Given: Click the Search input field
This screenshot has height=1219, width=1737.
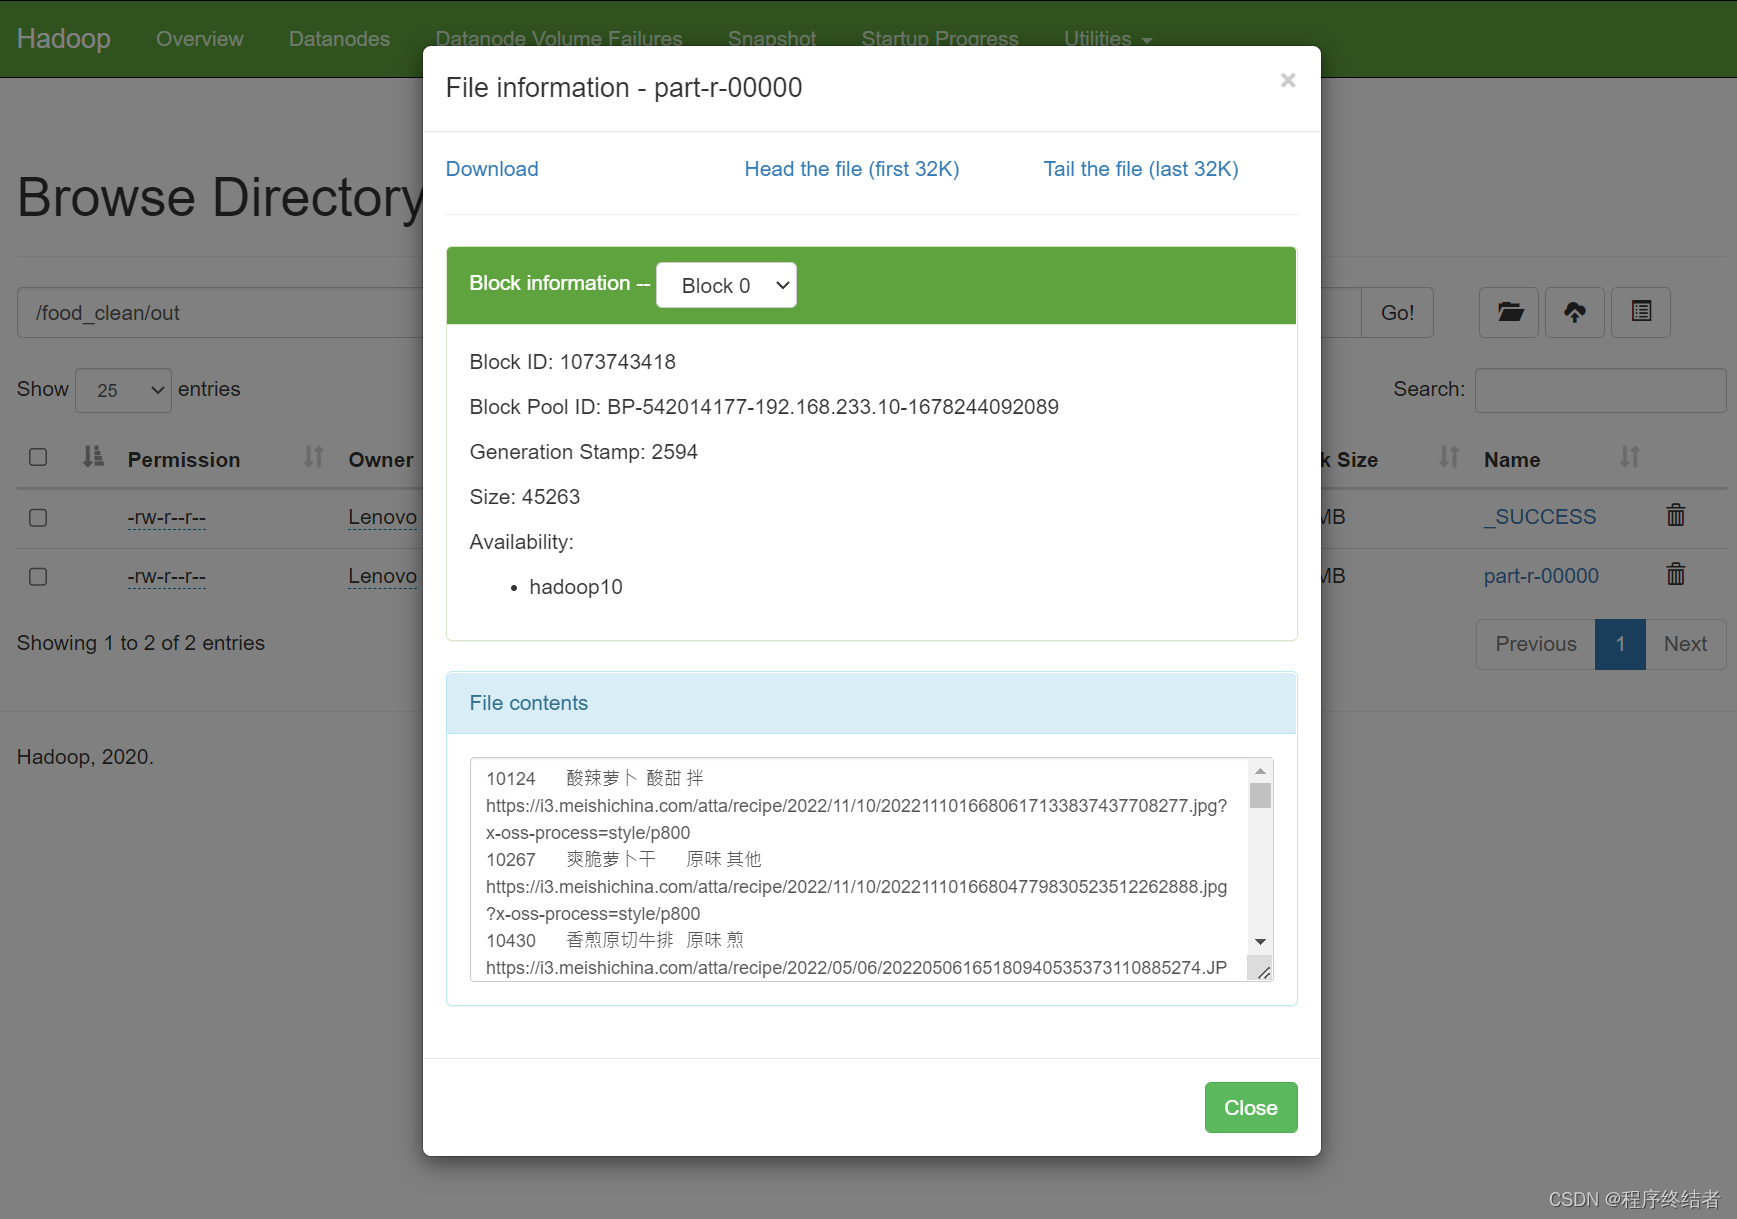Looking at the screenshot, I should [x=1600, y=390].
